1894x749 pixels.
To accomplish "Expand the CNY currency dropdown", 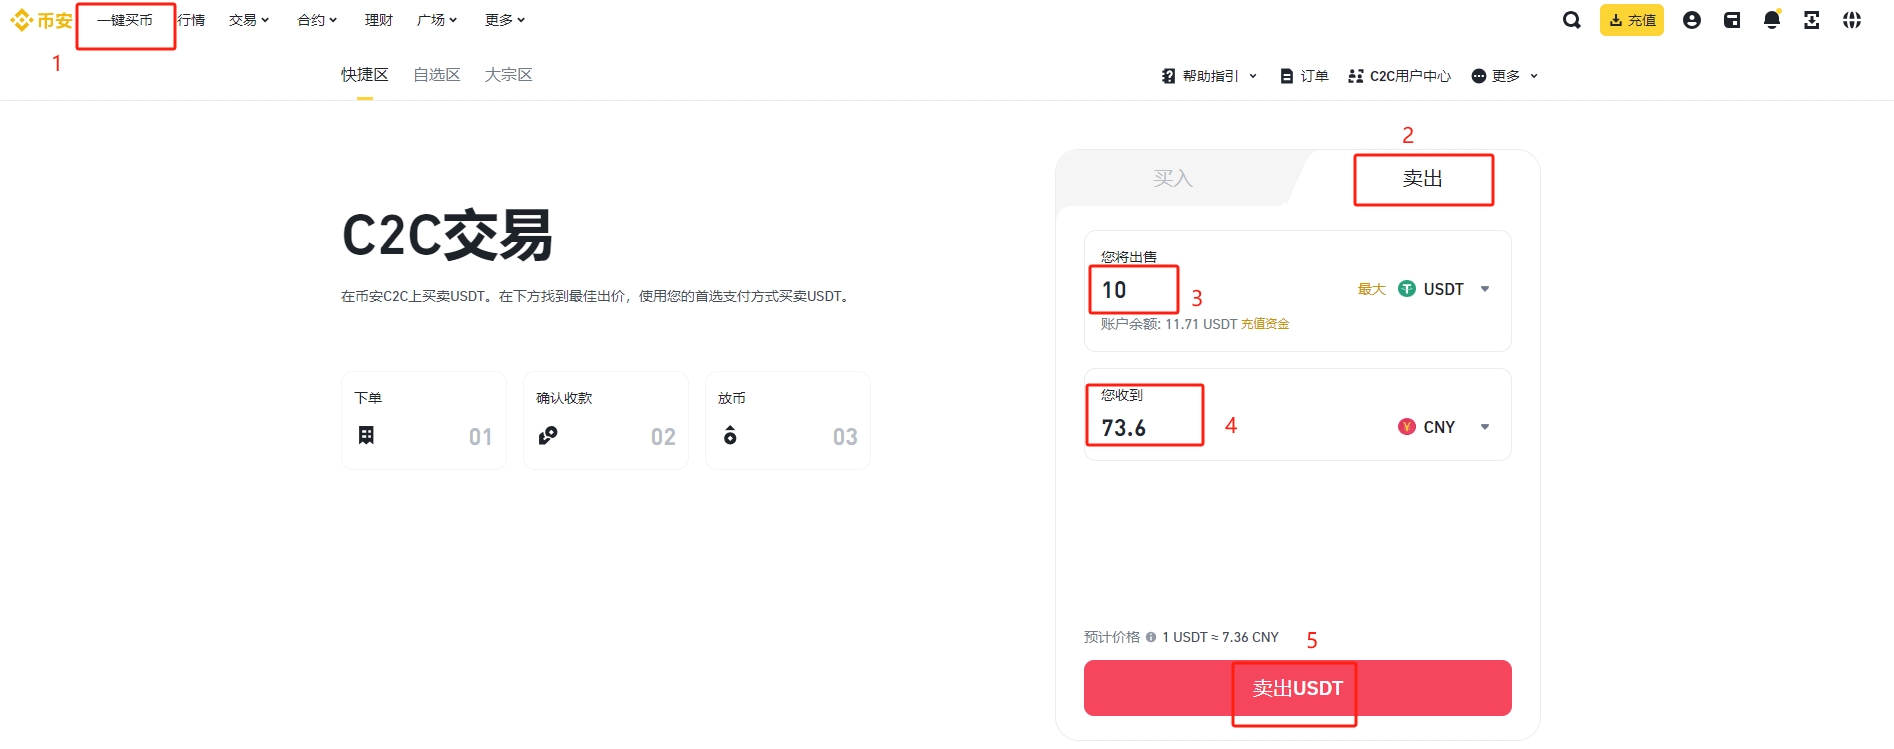I will (x=1485, y=427).
